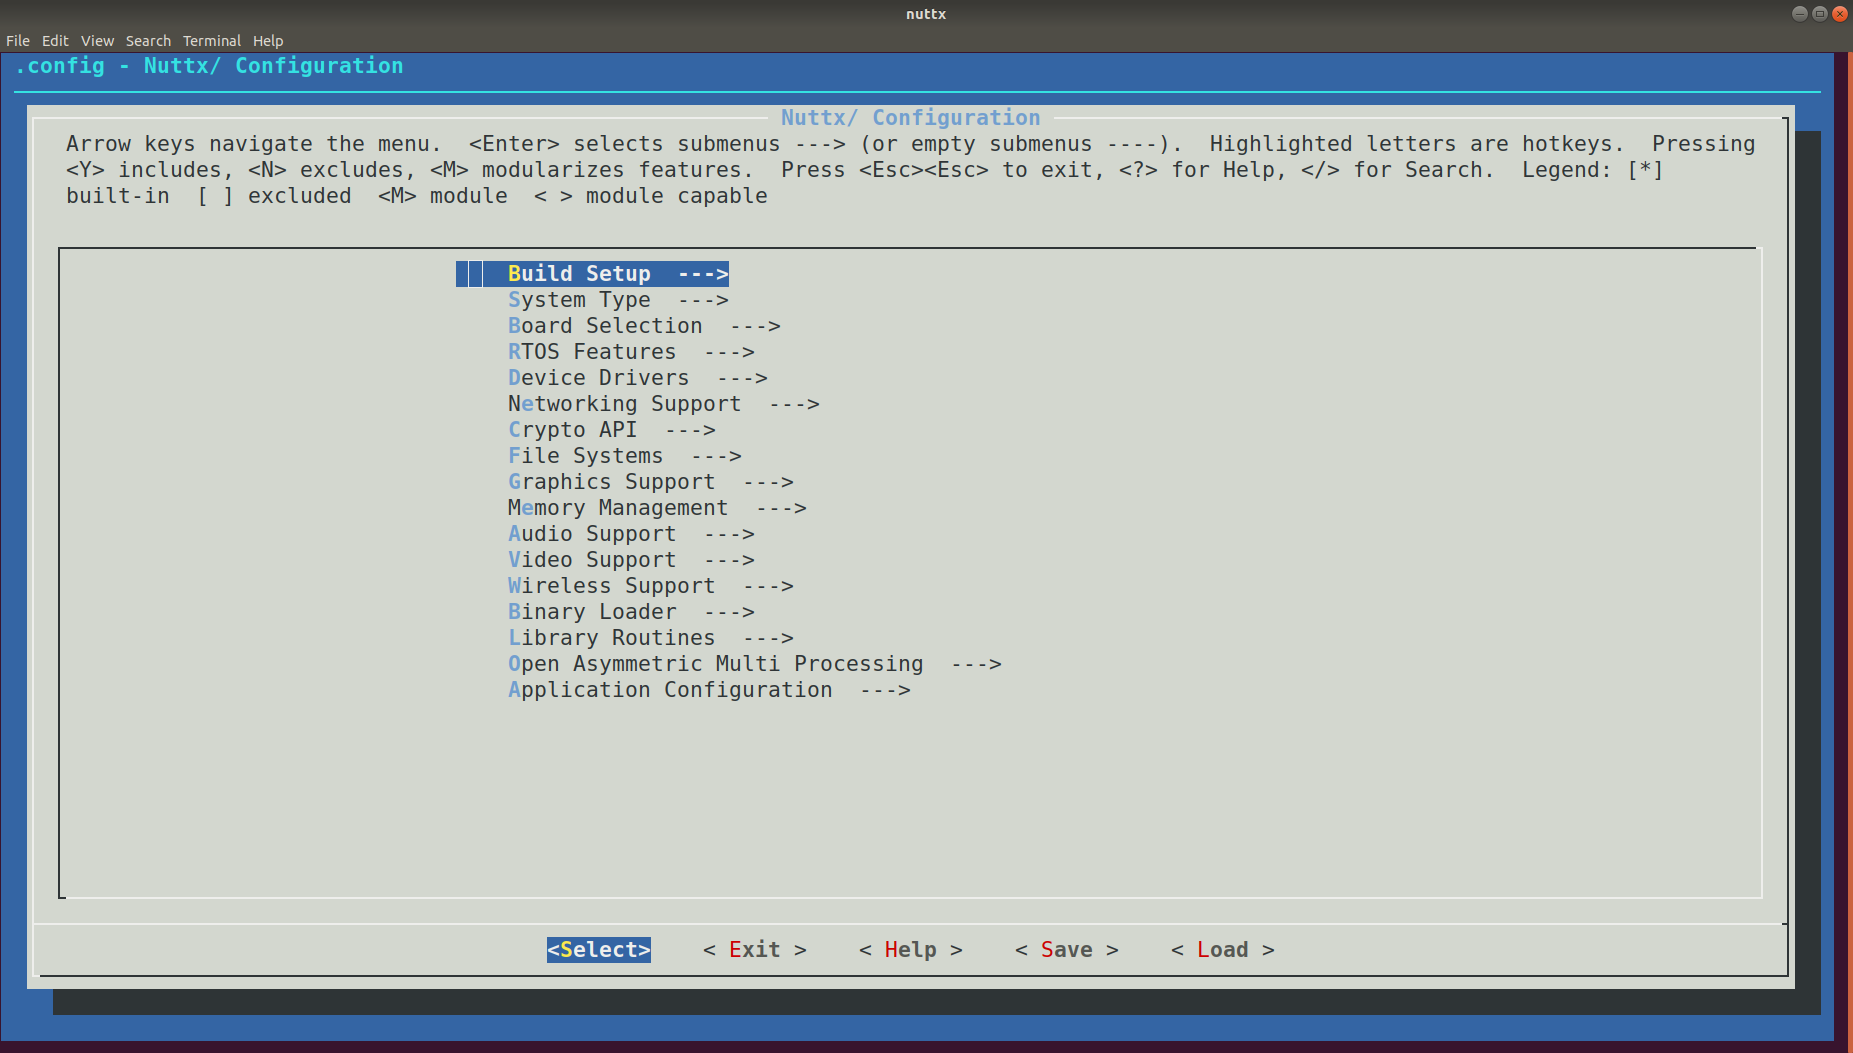The width and height of the screenshot is (1853, 1053).
Task: Open Memory Management entry
Action: coord(656,508)
